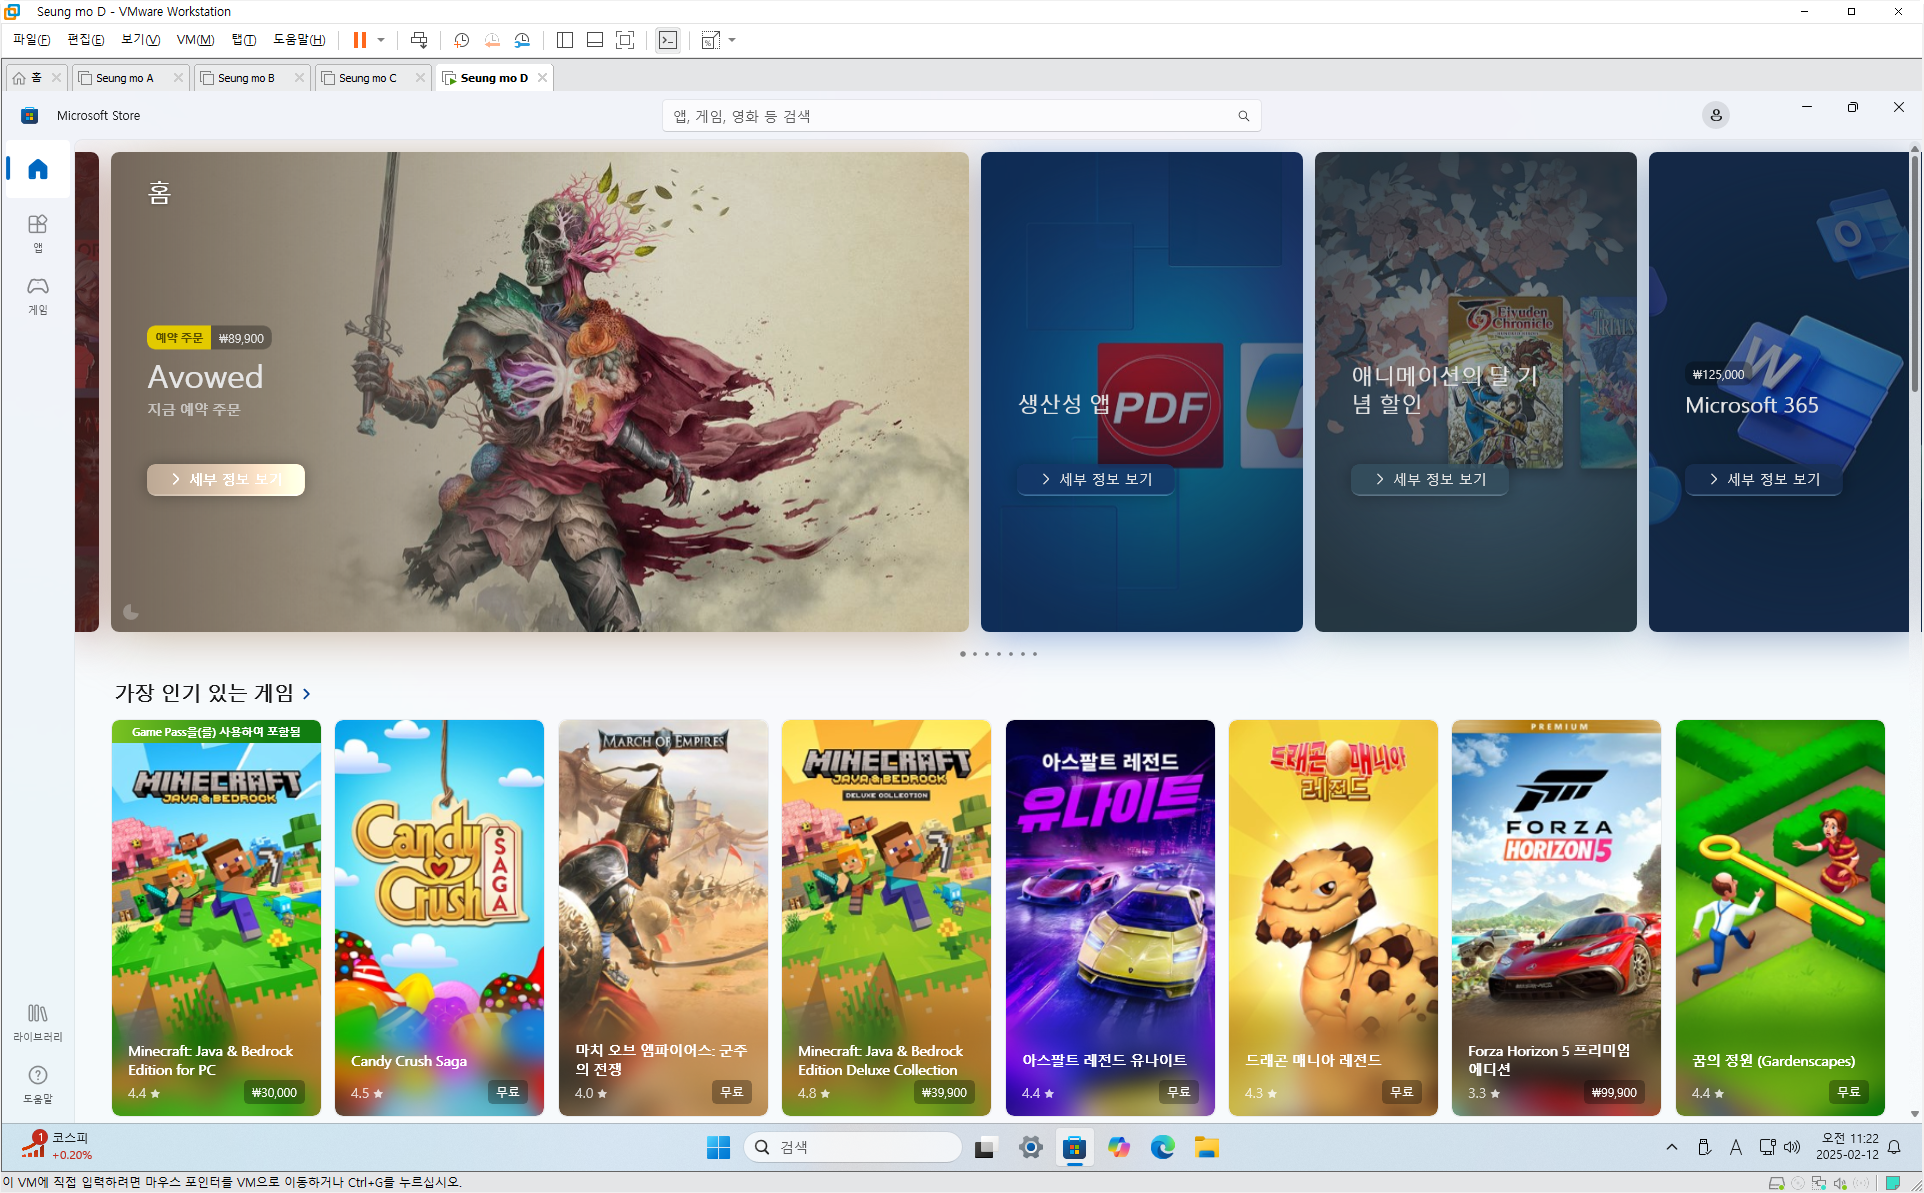Switch to the Seung mo B tab
1924x1193 pixels.
click(246, 78)
